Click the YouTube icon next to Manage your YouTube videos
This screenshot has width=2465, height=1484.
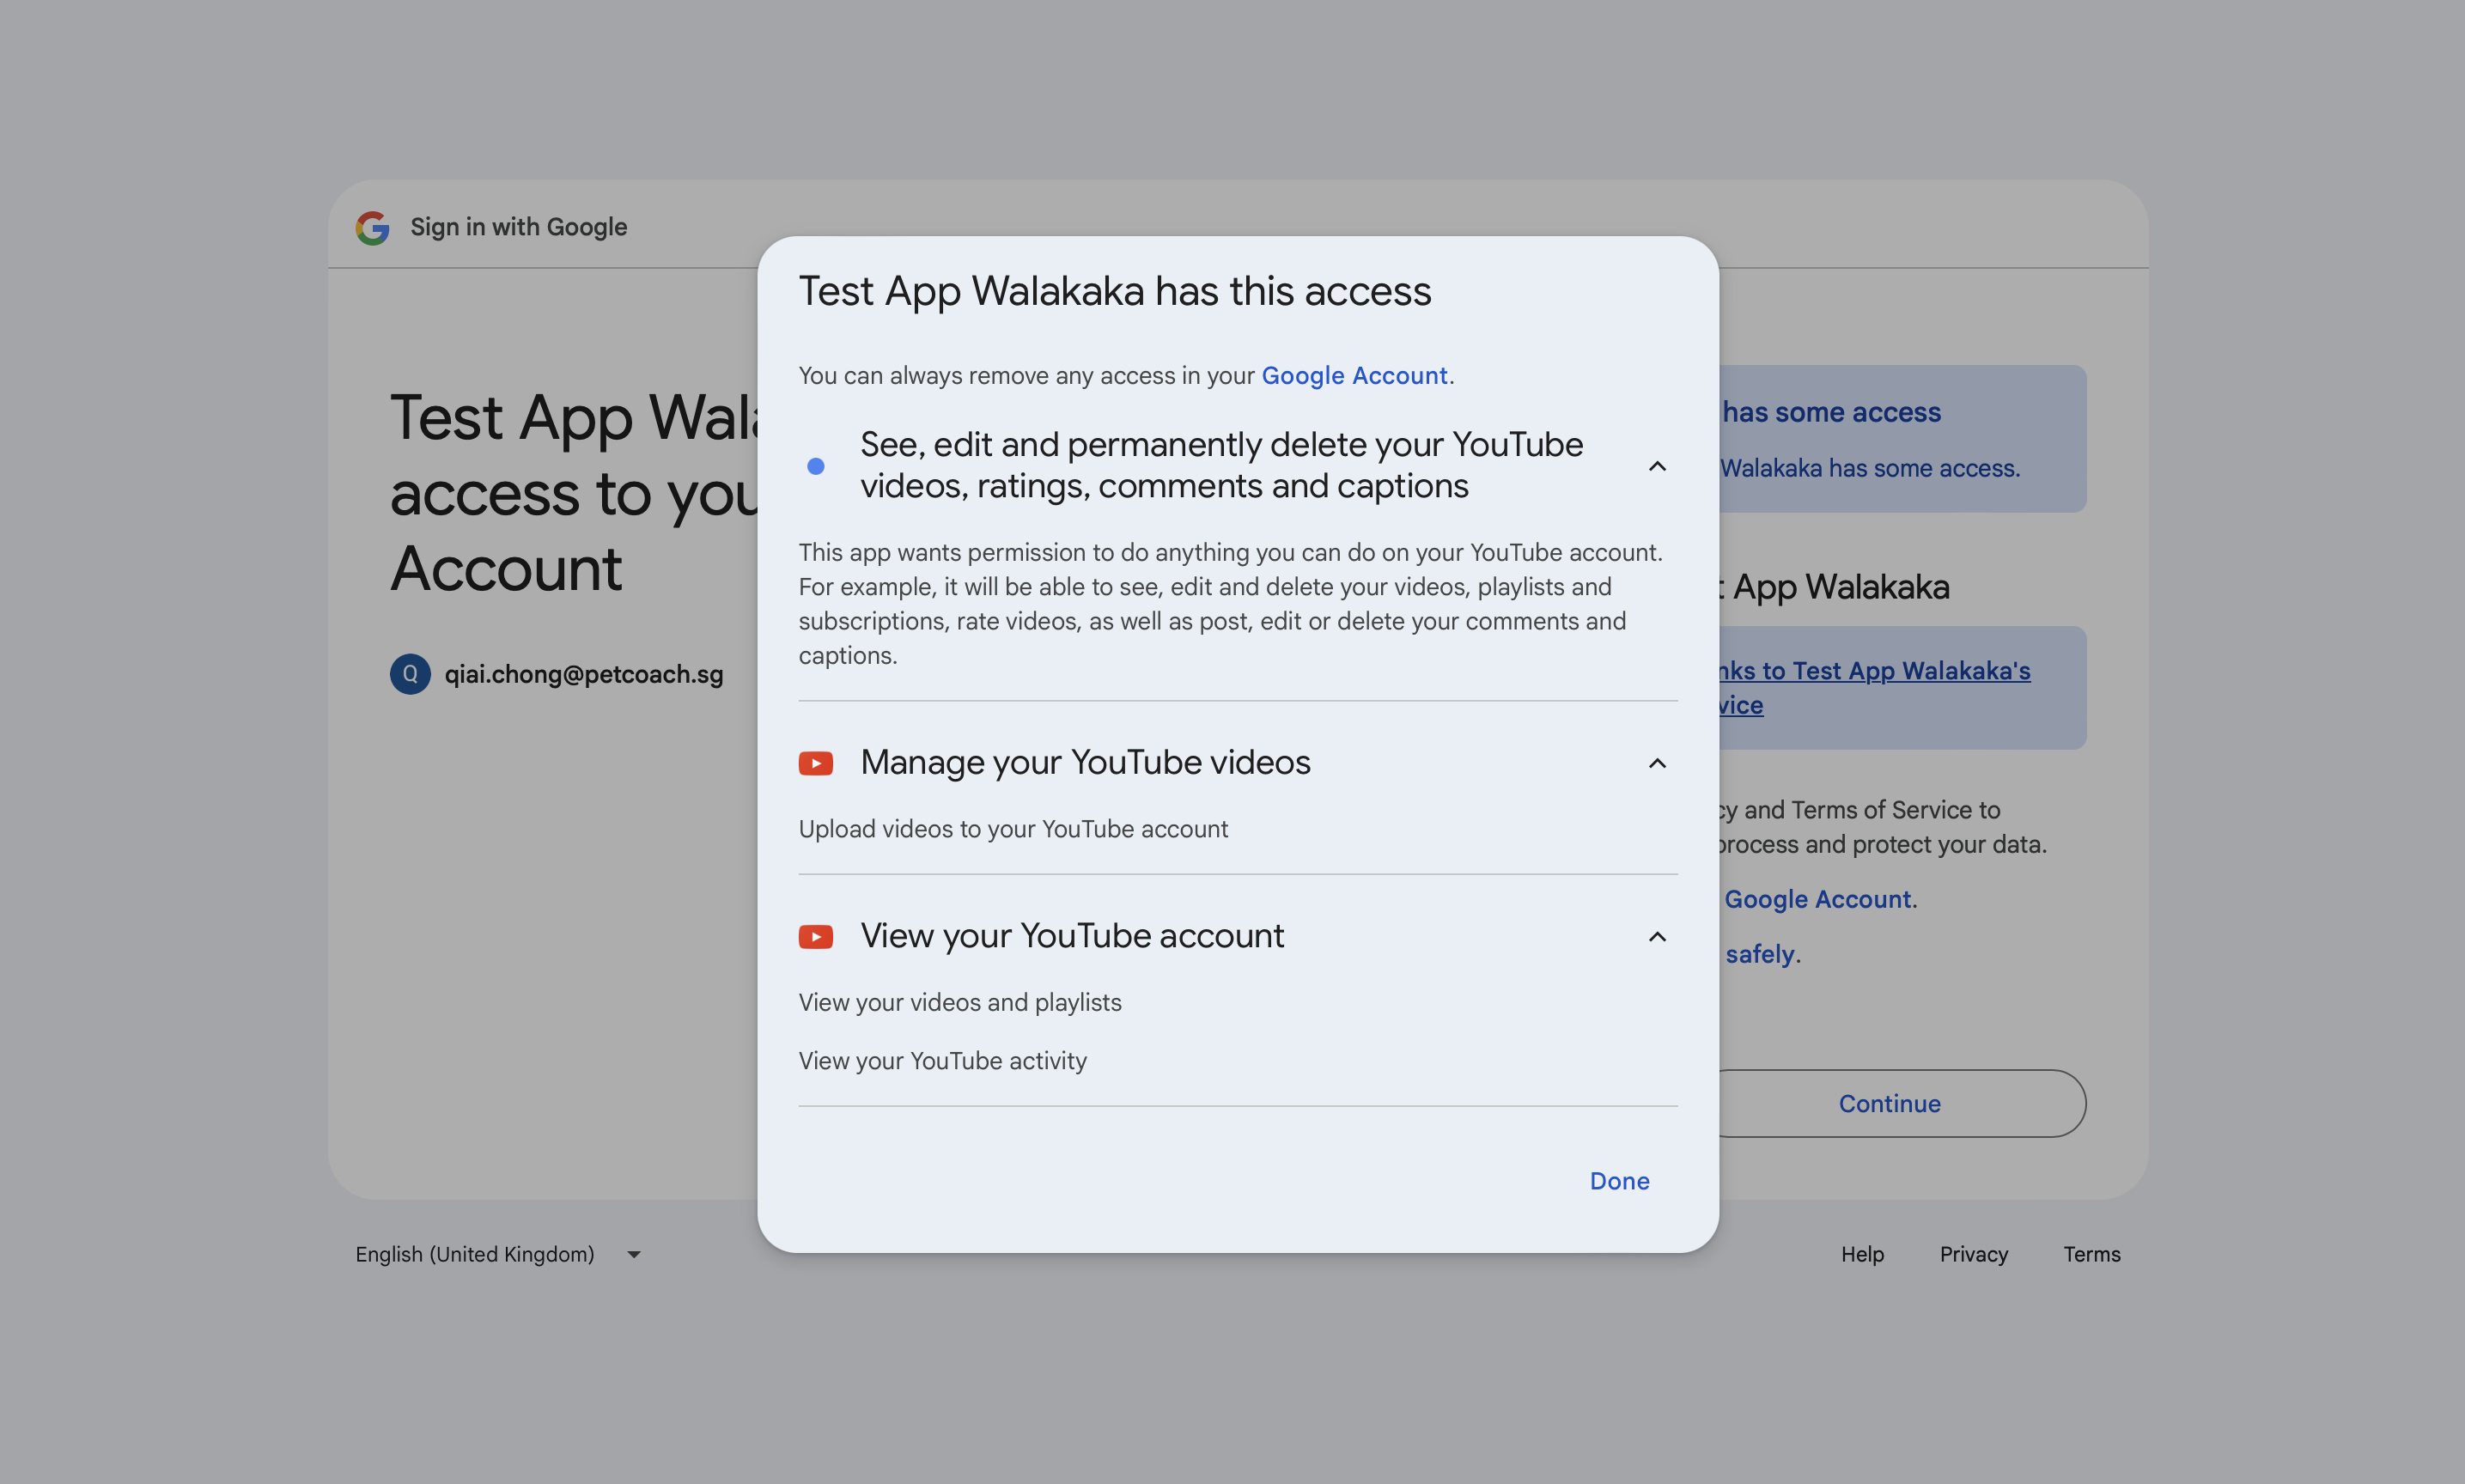click(x=816, y=763)
